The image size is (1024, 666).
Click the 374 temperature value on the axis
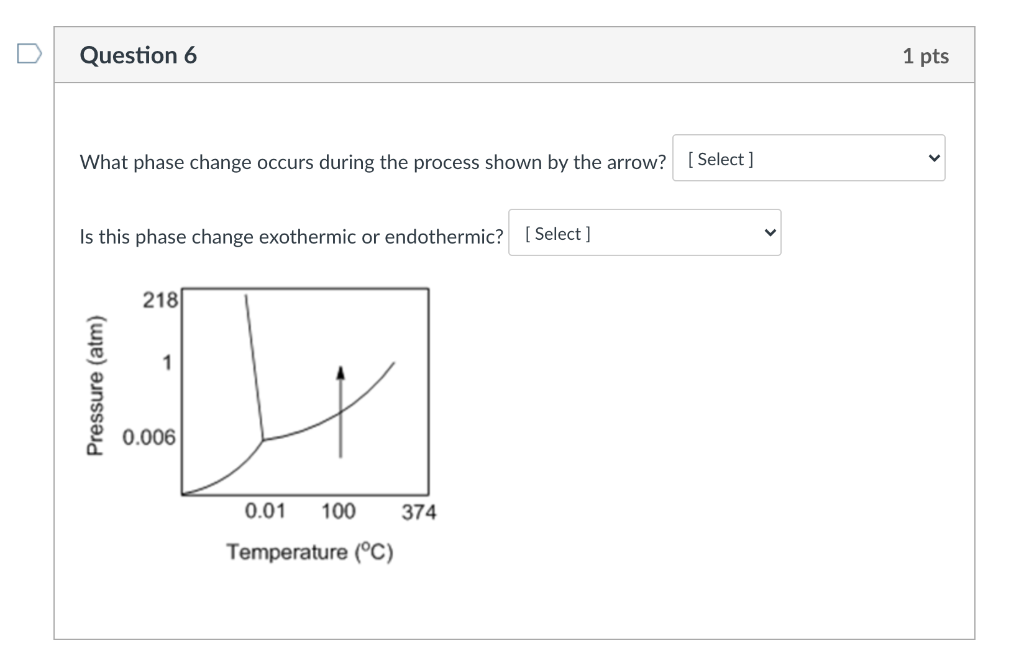coord(421,512)
